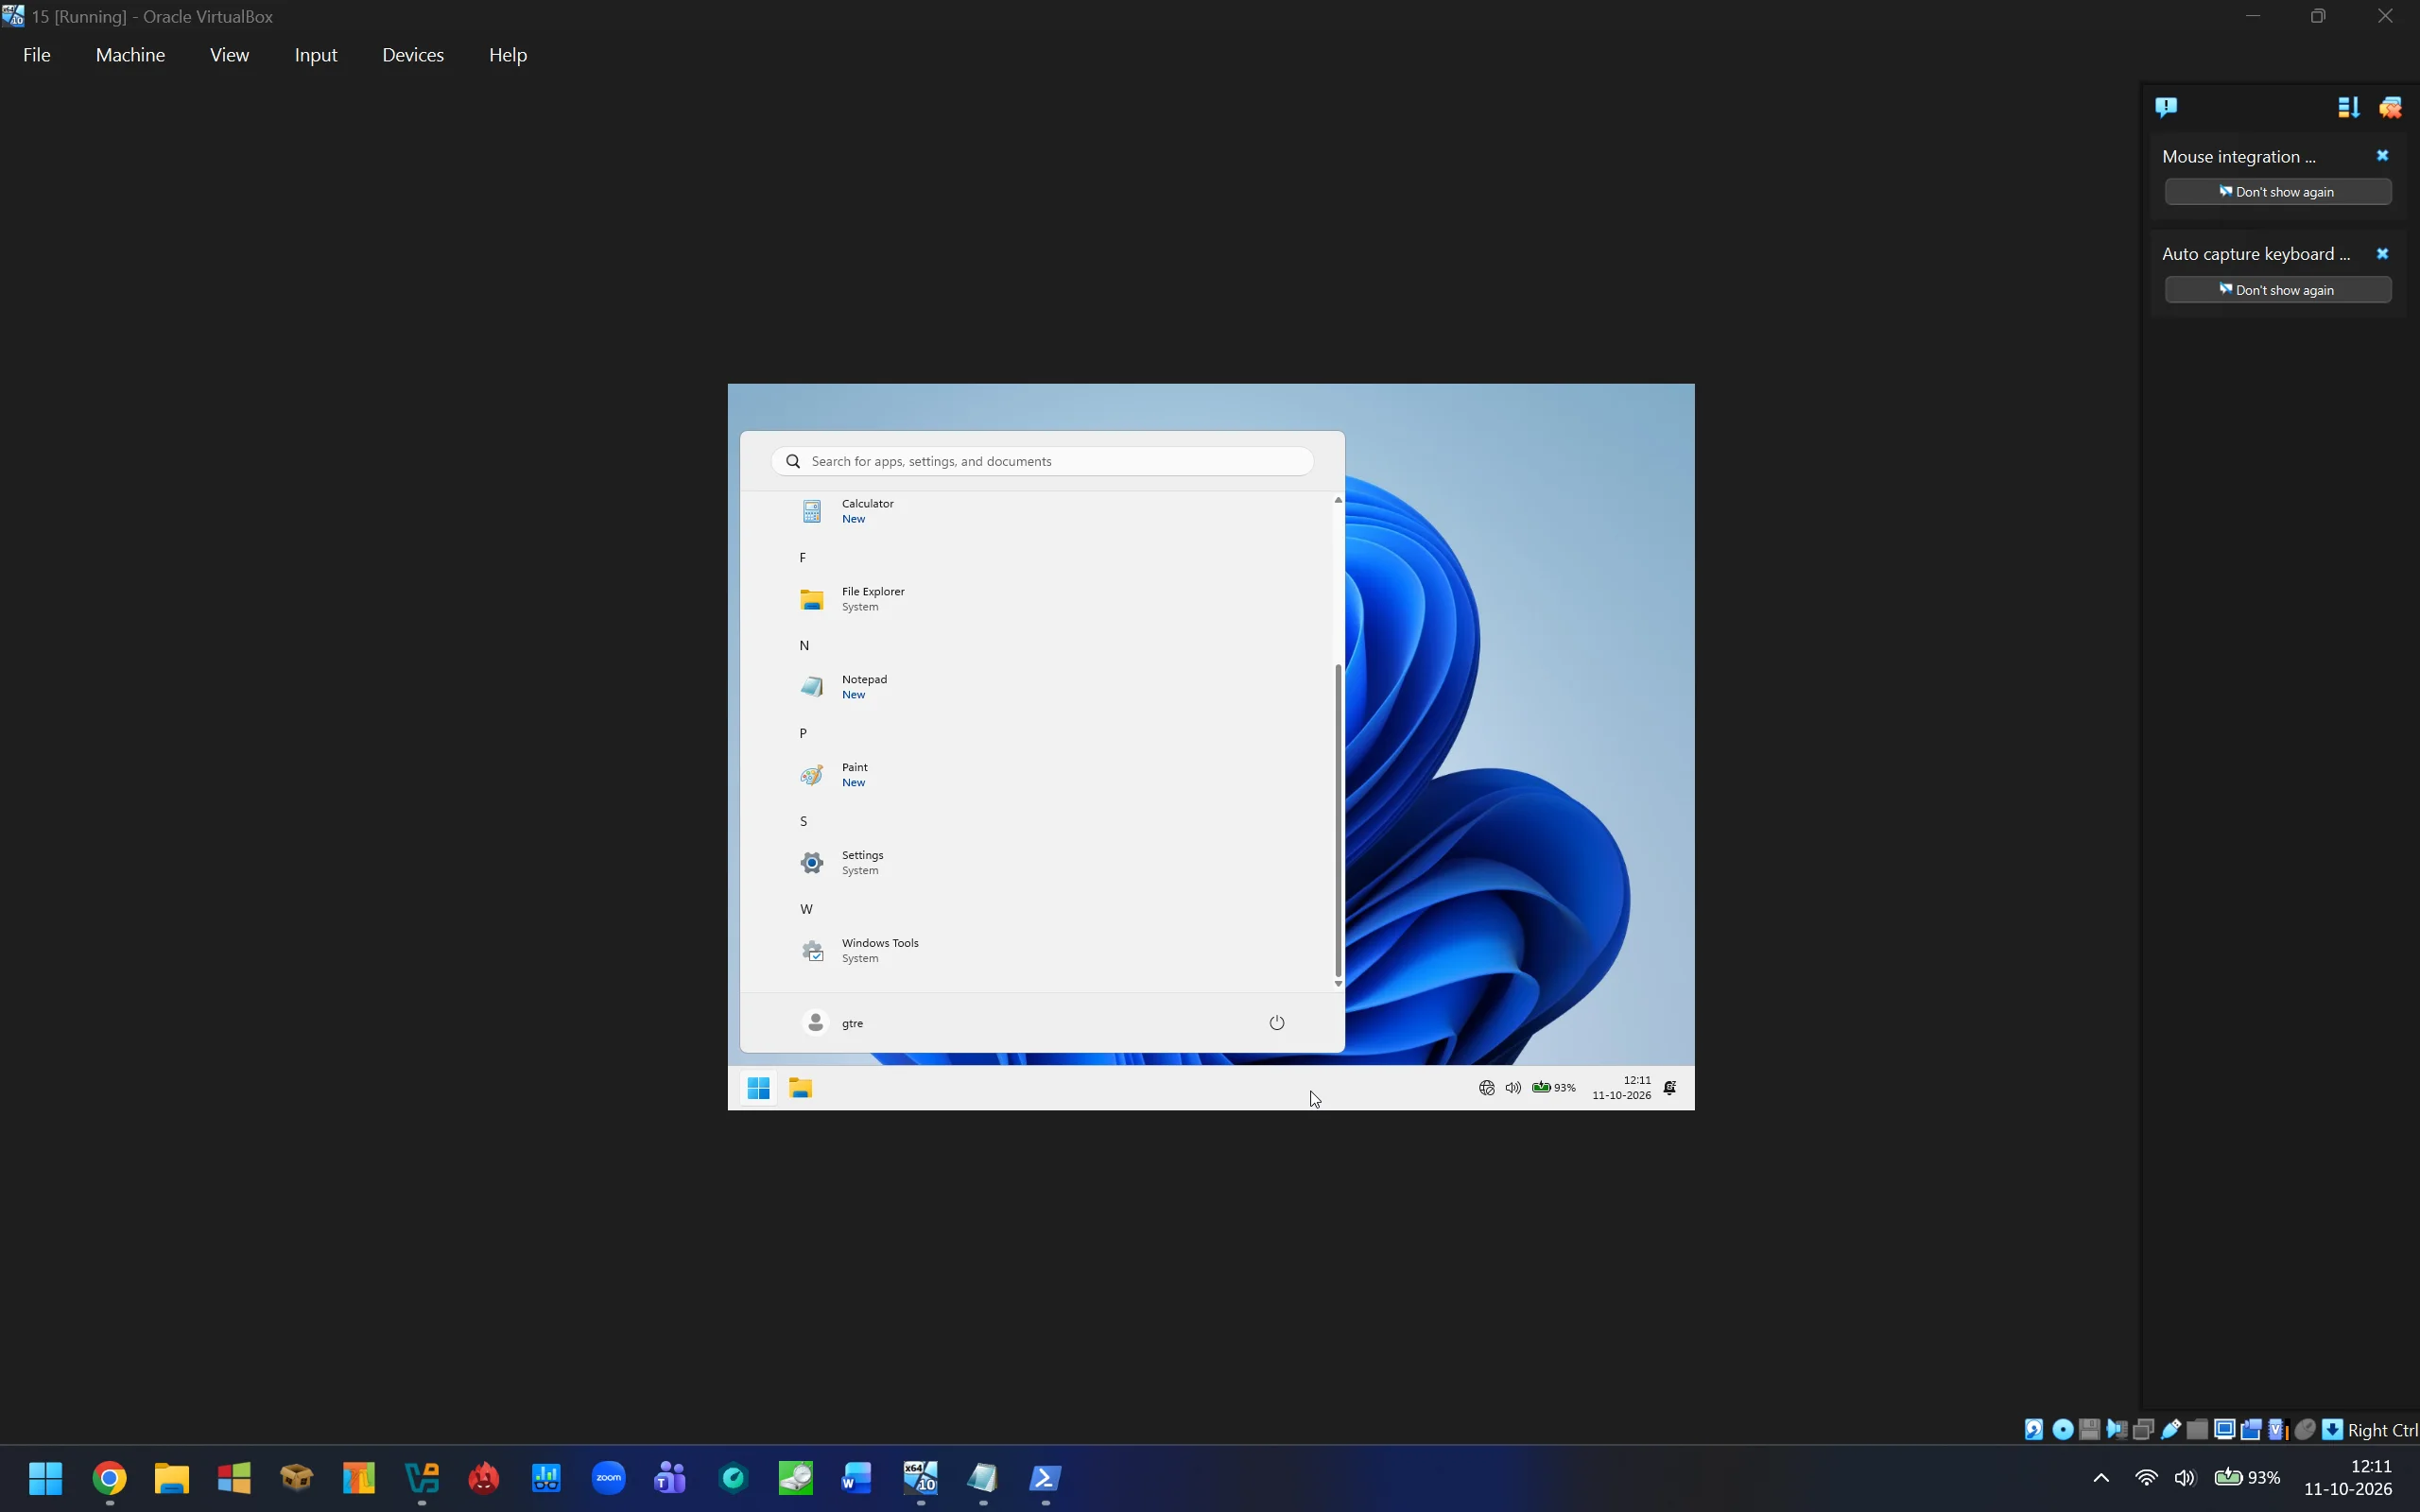Dismiss the Mouse integration notification
2420x1512 pixels.
pos(2382,156)
